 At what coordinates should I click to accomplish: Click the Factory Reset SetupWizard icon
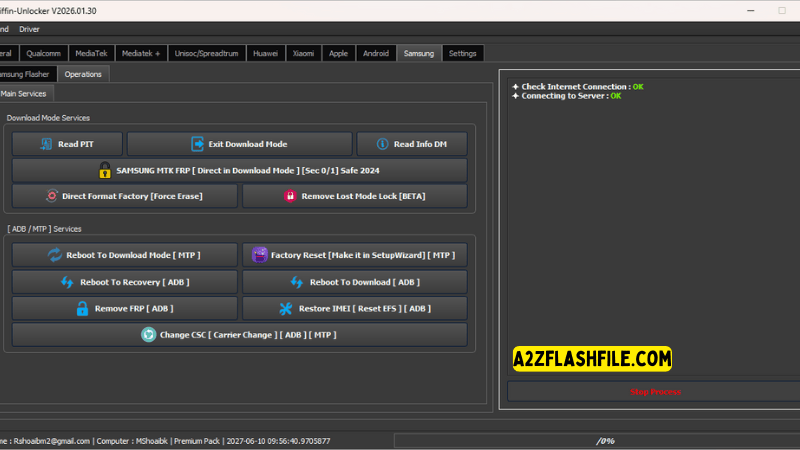pyautogui.click(x=260, y=255)
